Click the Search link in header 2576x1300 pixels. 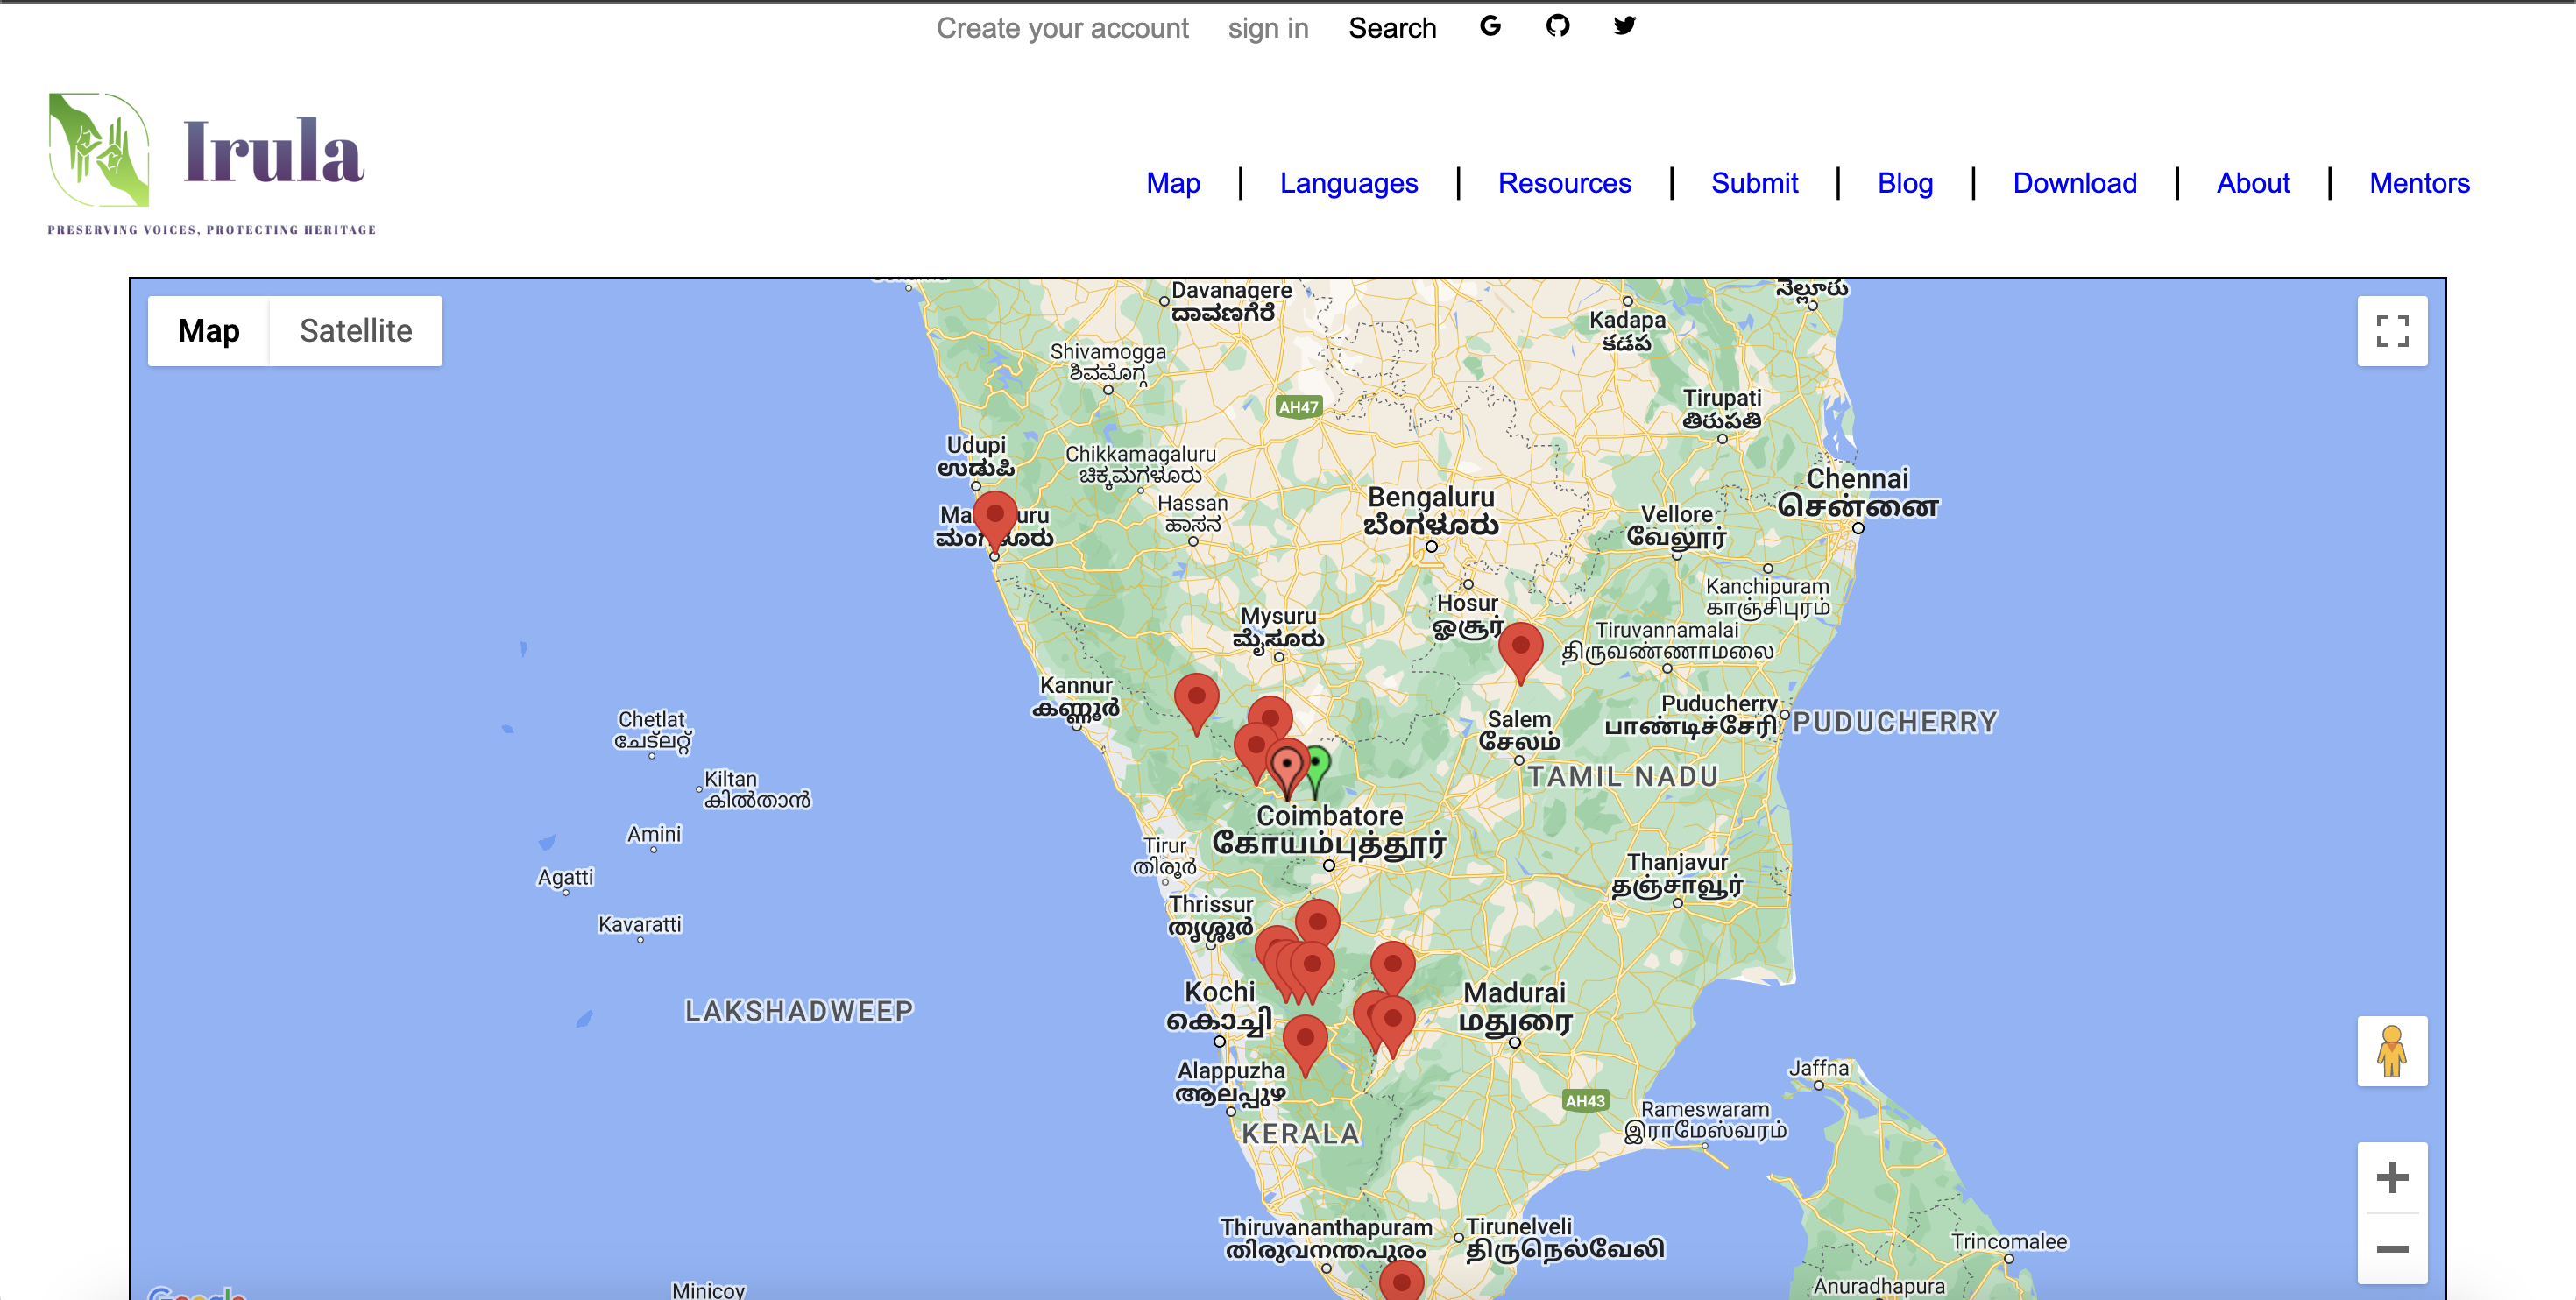coord(1391,28)
